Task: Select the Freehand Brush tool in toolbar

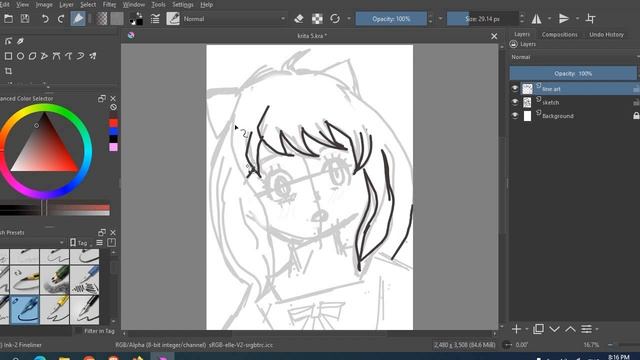Action: click(x=78, y=19)
